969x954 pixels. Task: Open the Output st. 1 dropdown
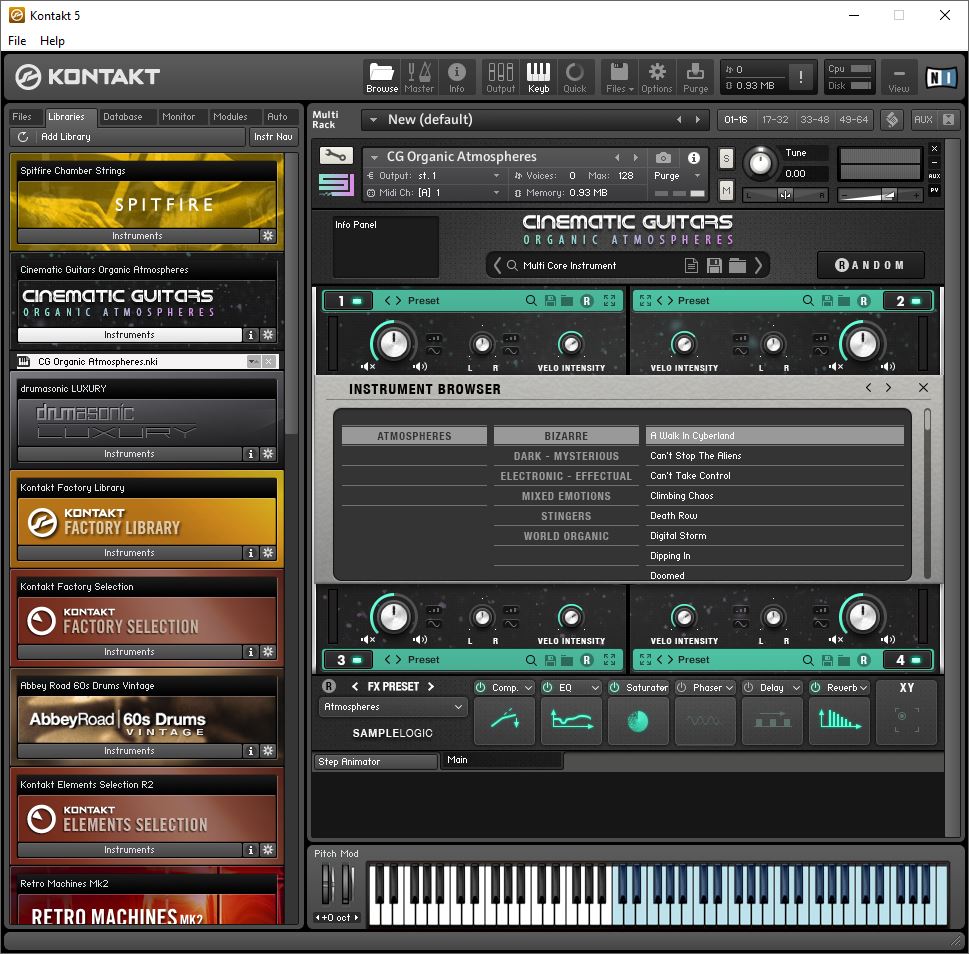click(x=496, y=176)
